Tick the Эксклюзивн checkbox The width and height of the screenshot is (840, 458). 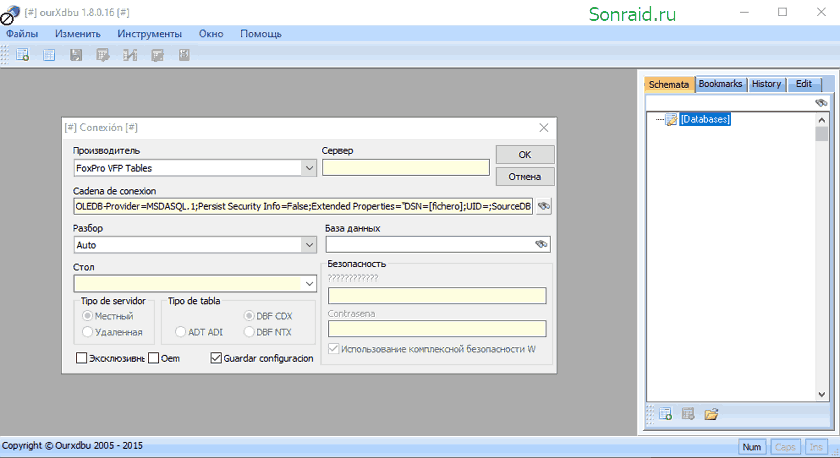81,358
